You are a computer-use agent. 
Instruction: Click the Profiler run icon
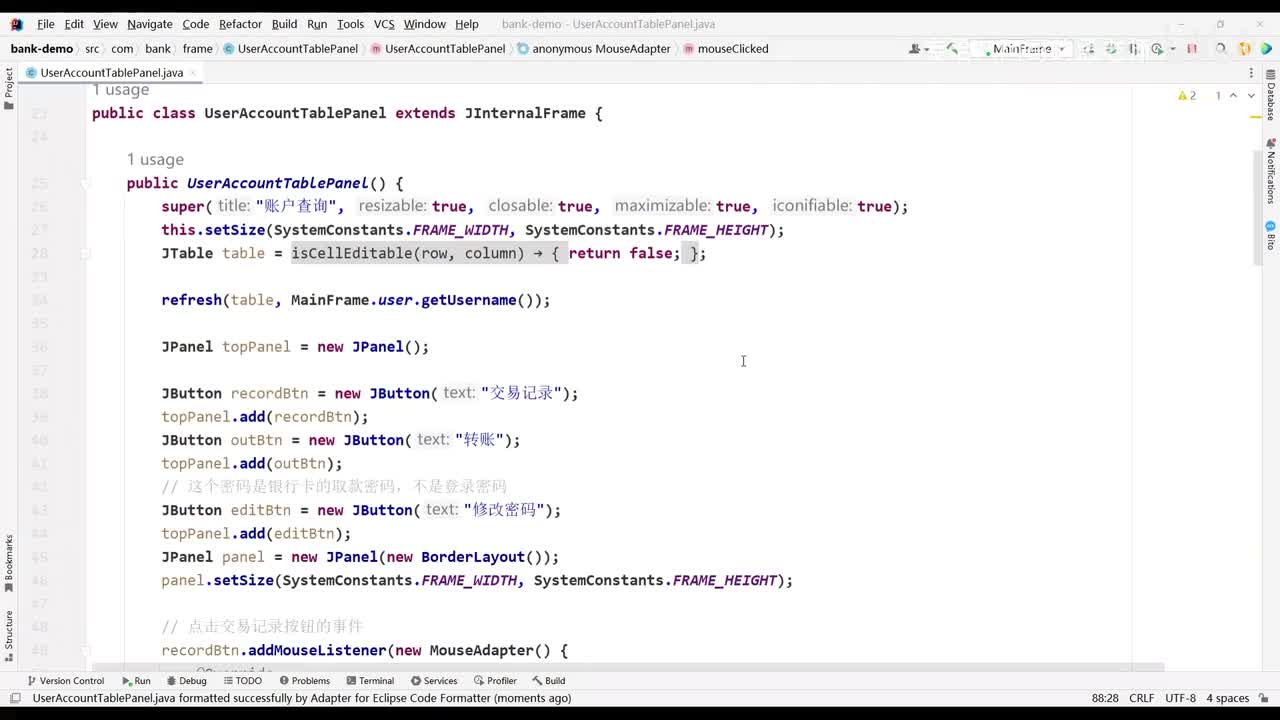coord(1157,49)
